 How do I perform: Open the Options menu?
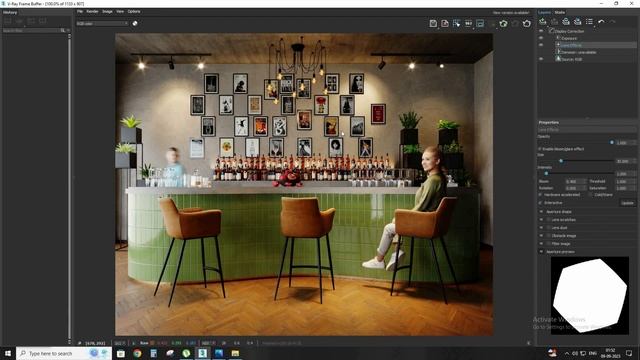click(x=134, y=11)
